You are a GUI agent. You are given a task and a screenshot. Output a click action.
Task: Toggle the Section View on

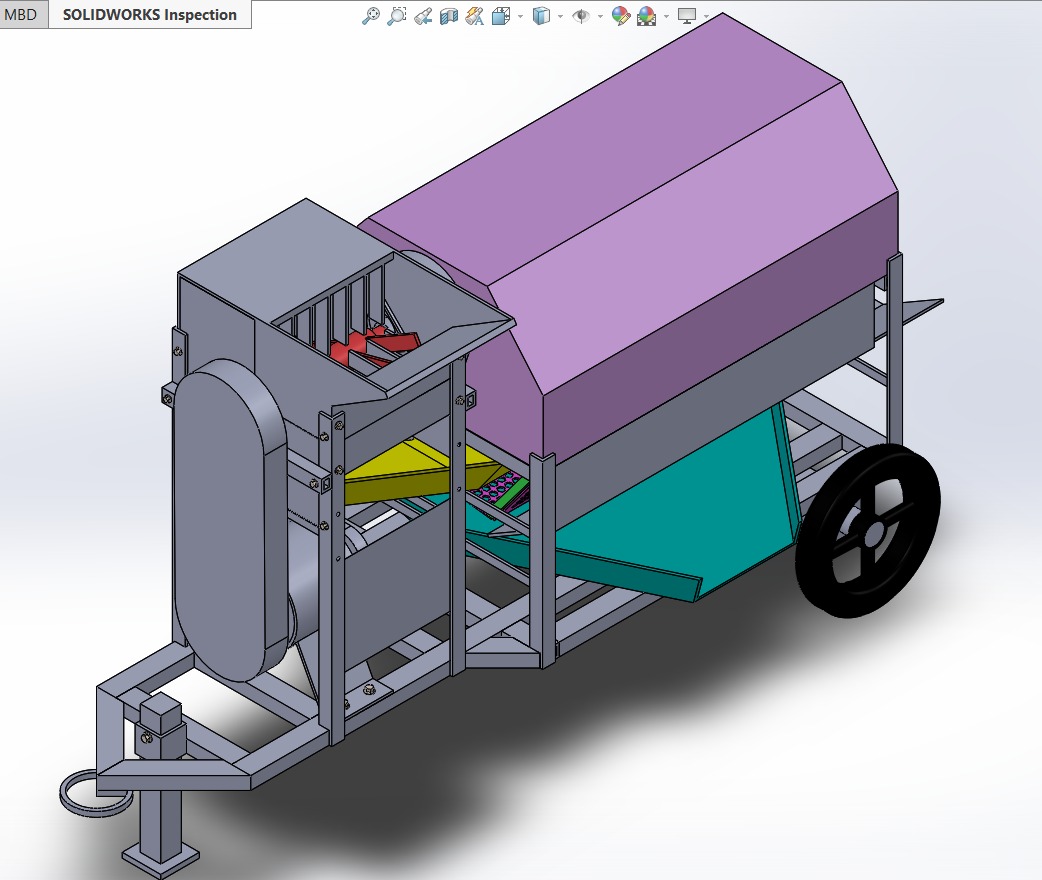(x=448, y=16)
